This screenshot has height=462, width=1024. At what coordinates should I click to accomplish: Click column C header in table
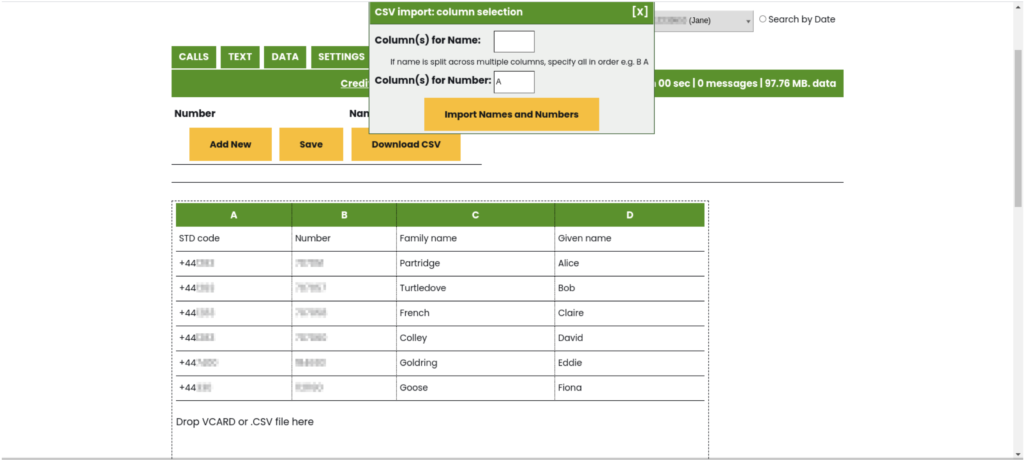pyautogui.click(x=475, y=215)
